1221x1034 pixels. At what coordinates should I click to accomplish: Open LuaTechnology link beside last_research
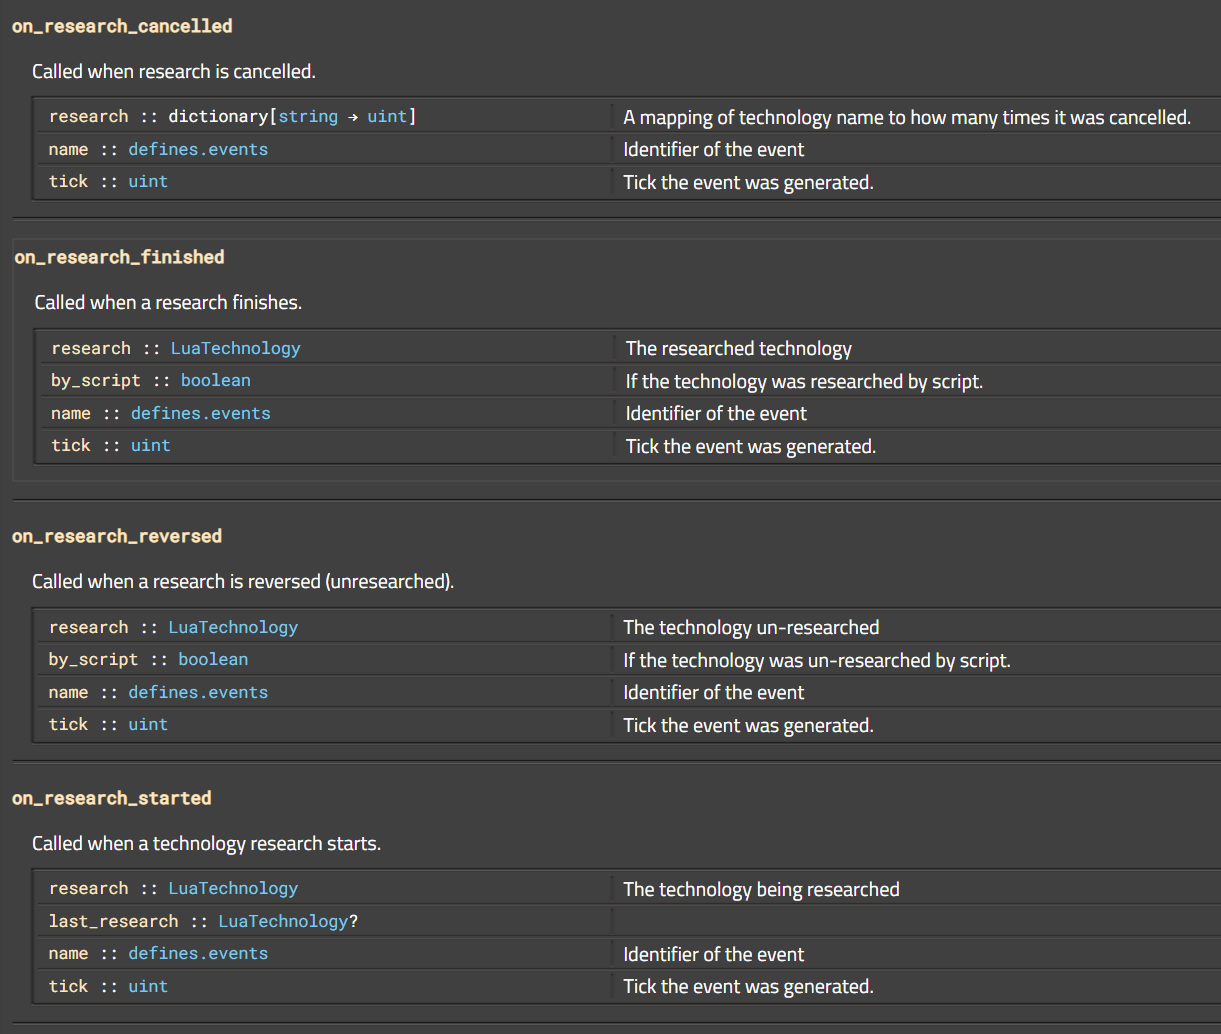[x=283, y=921]
